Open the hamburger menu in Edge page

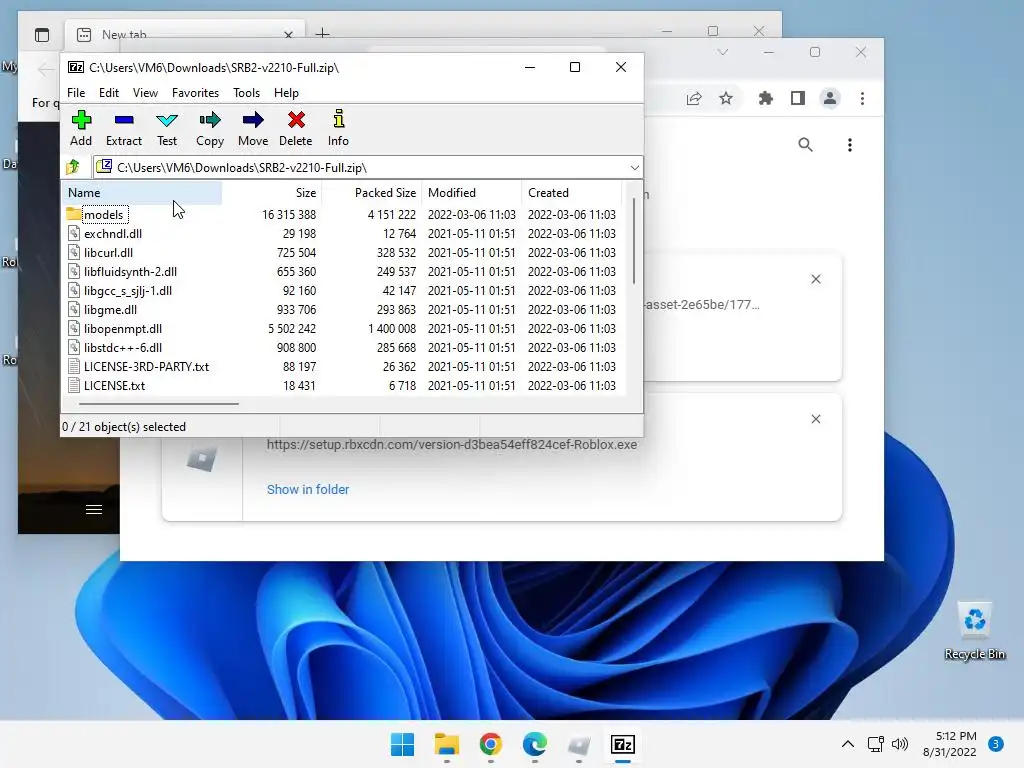[94, 509]
